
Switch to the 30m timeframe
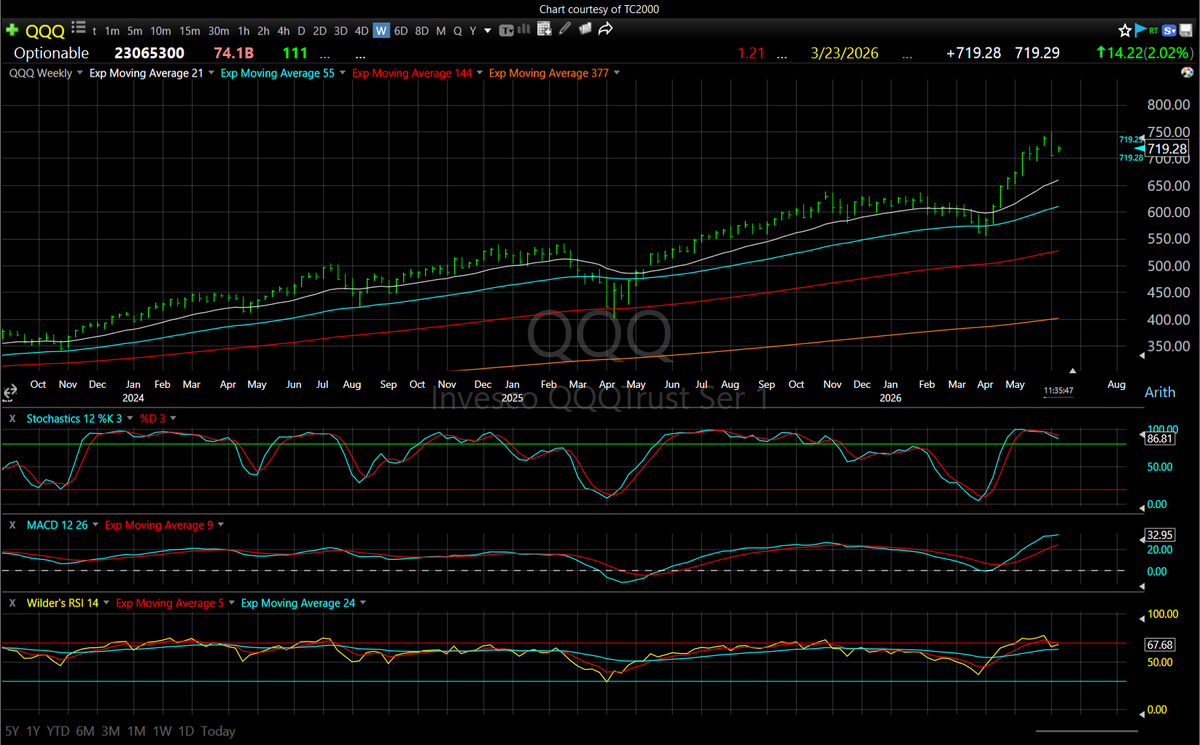pos(218,31)
